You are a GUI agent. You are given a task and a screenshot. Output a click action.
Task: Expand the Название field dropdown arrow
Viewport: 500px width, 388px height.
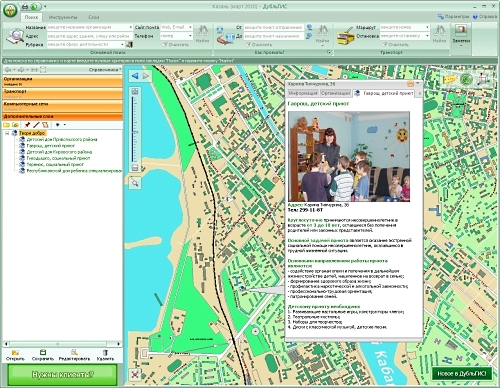coord(131,27)
